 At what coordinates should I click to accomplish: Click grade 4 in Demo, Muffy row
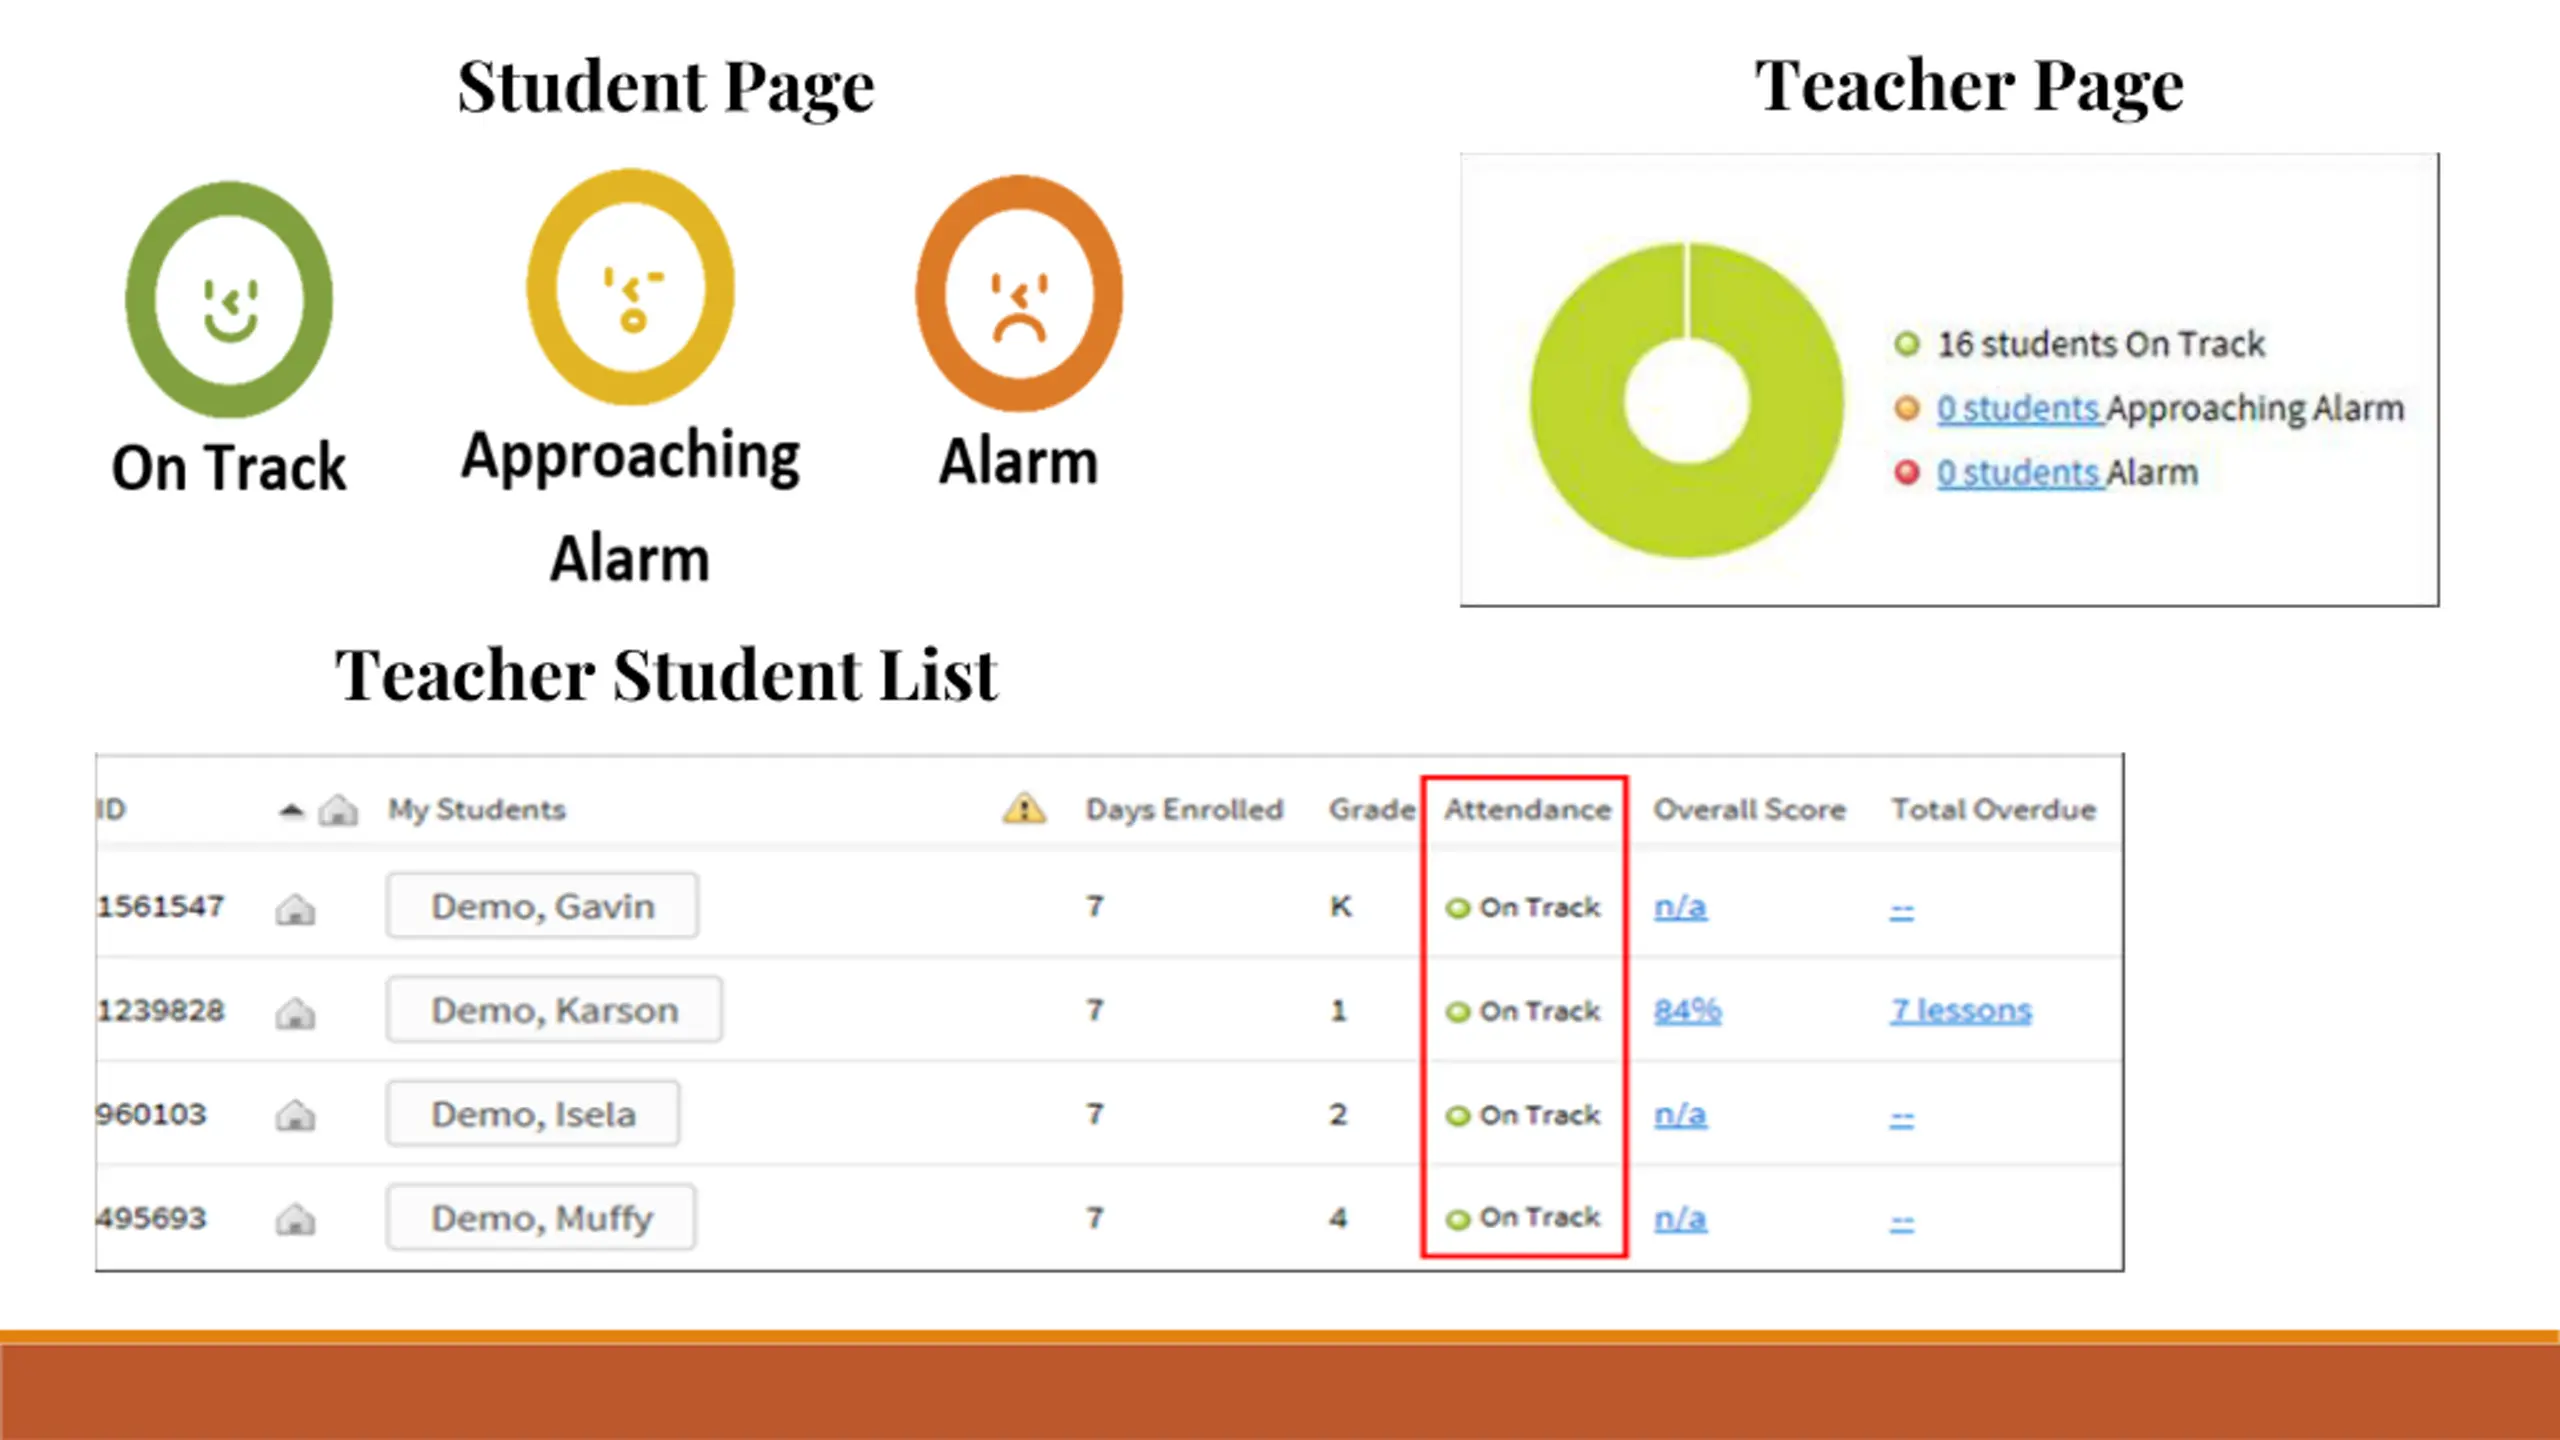pos(1338,1218)
